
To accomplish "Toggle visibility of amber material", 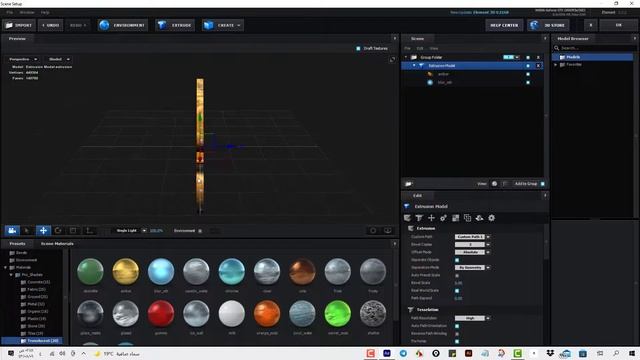I will [528, 74].
